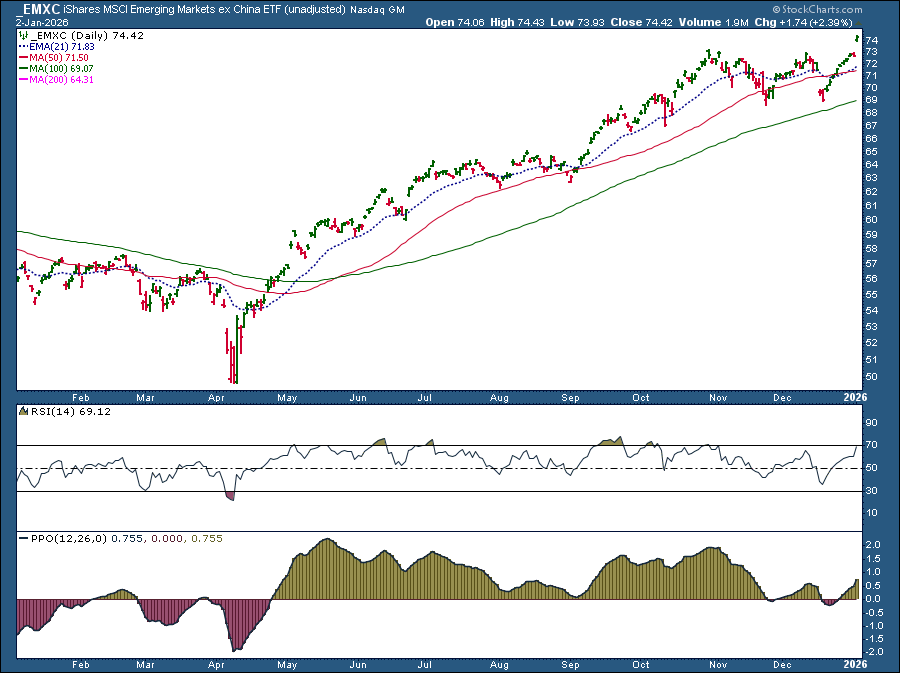Viewport: 900px width, 673px height.
Task: Click the 74 mark on the price scale
Action: click(873, 39)
